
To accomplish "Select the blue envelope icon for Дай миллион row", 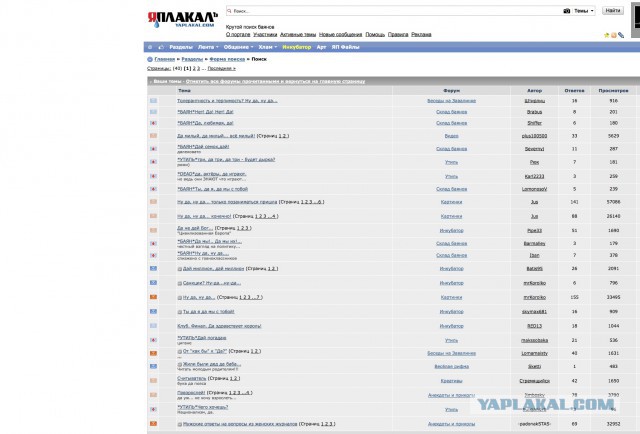I will coord(153,268).
